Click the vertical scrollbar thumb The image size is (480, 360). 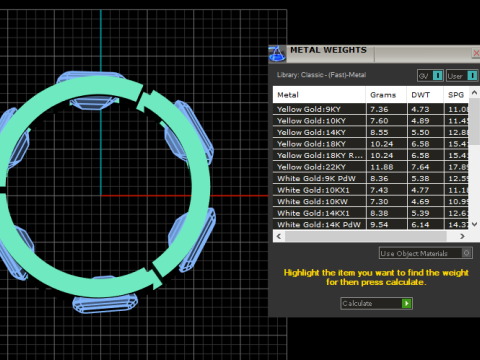click(x=474, y=122)
